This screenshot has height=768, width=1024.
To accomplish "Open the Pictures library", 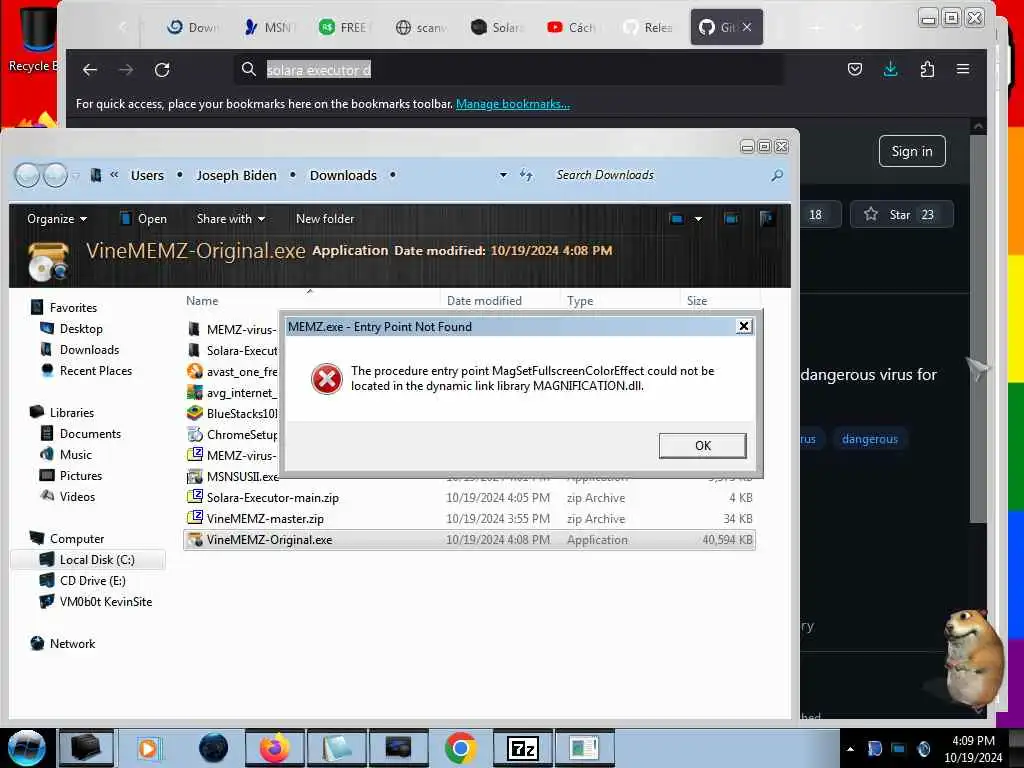I will [x=80, y=475].
